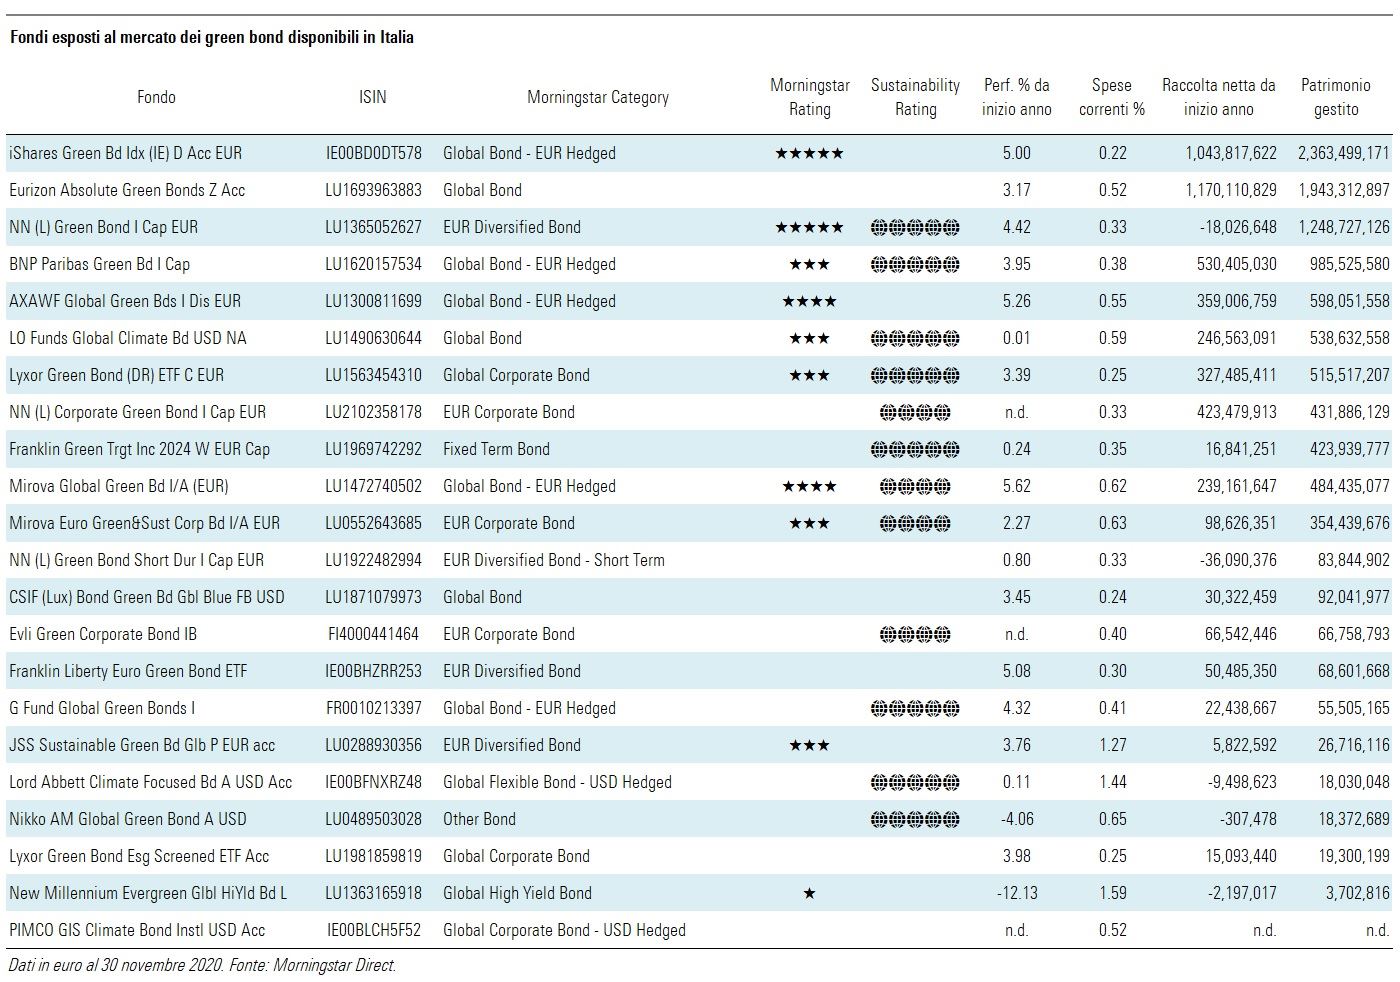
Task: Select the star rating for Mirova Global Green Bd
Action: [x=809, y=486]
